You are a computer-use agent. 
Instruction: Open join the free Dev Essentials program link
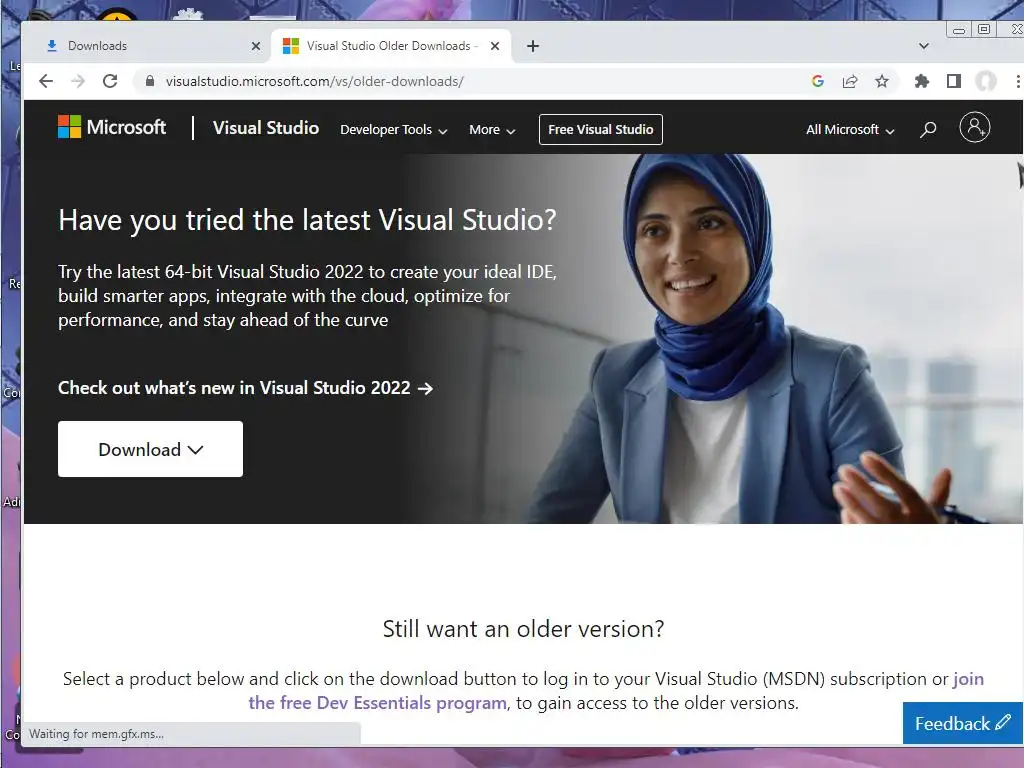616,691
